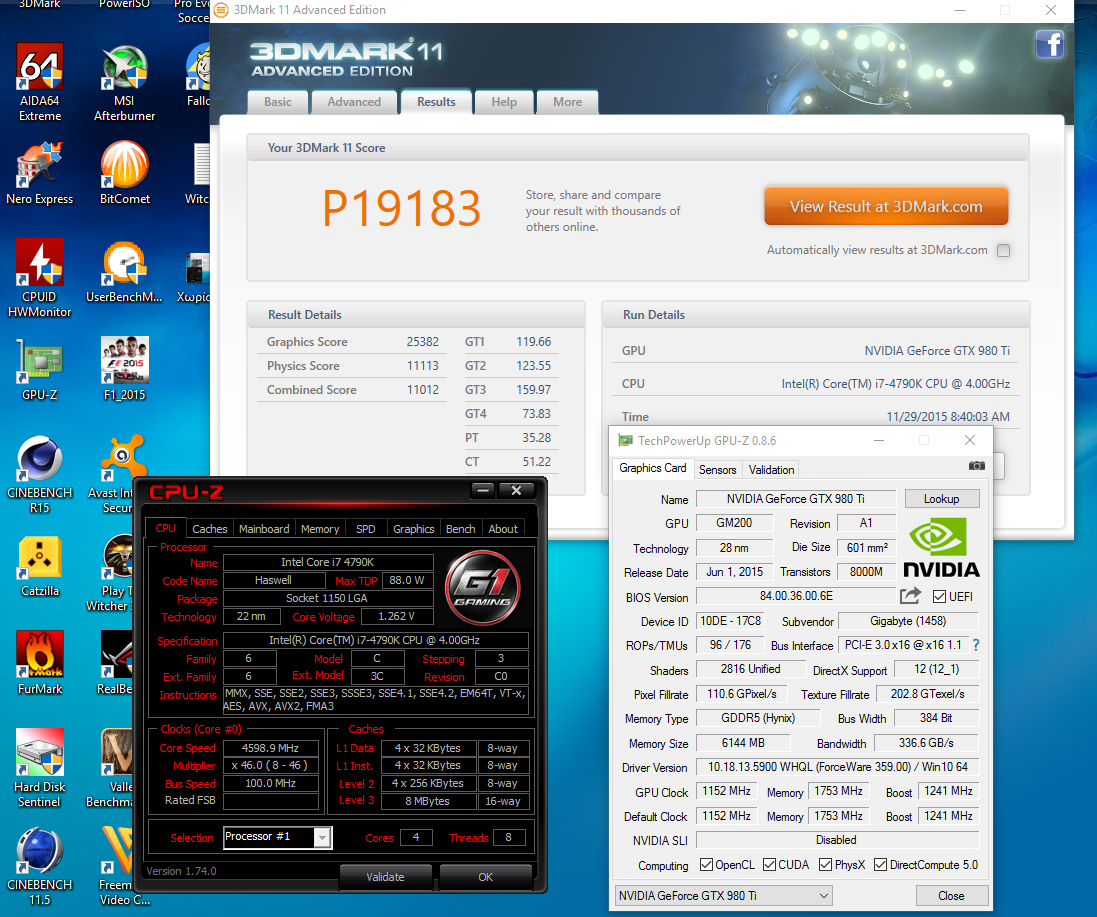Click Close button in GPU-Z
This screenshot has width=1097, height=917.
(951, 895)
